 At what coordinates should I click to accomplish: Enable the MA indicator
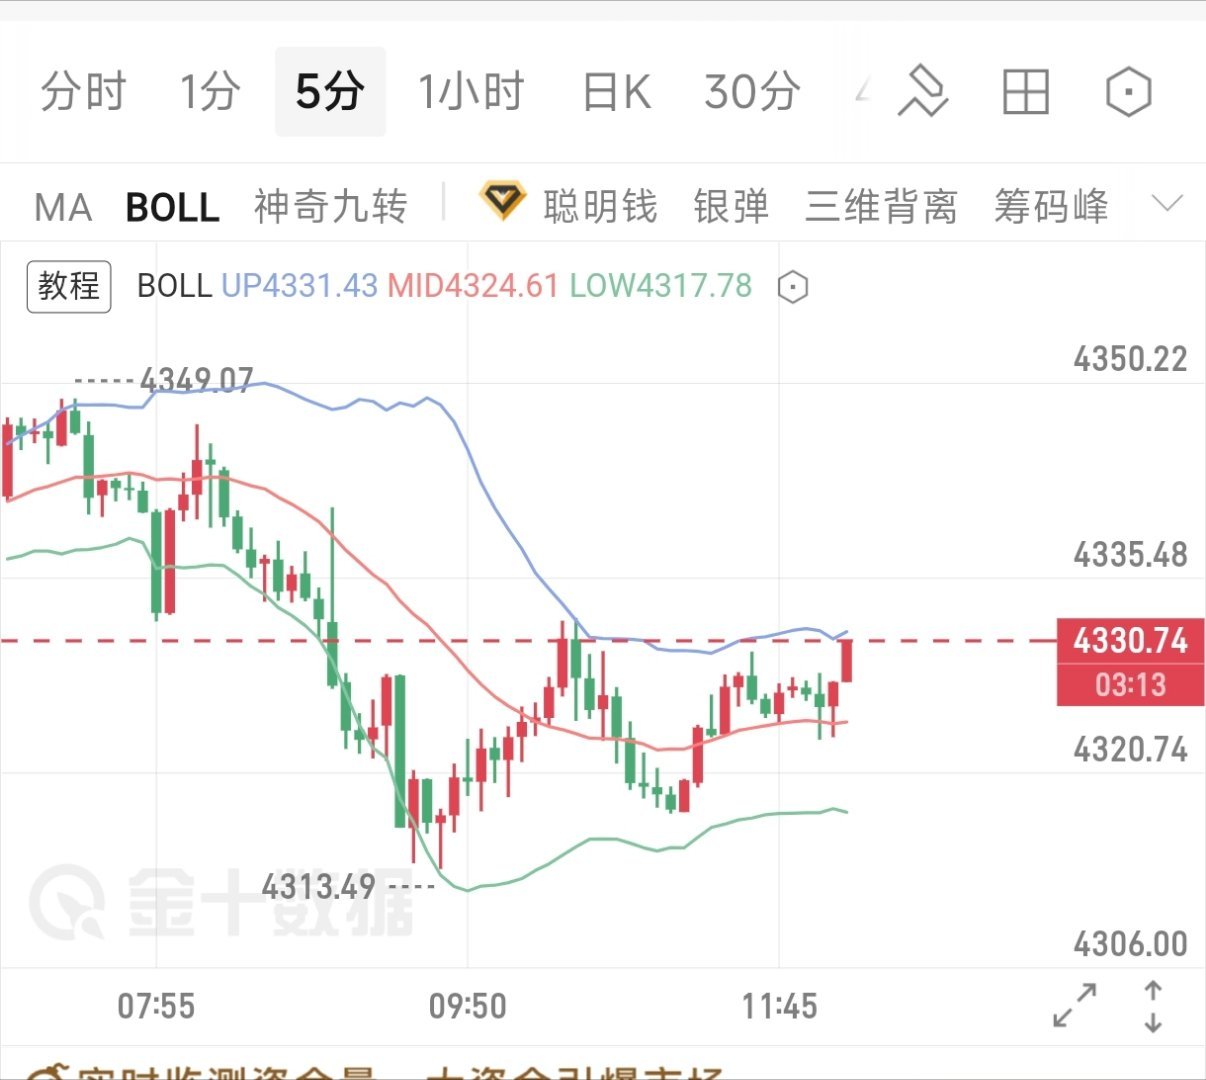(63, 208)
